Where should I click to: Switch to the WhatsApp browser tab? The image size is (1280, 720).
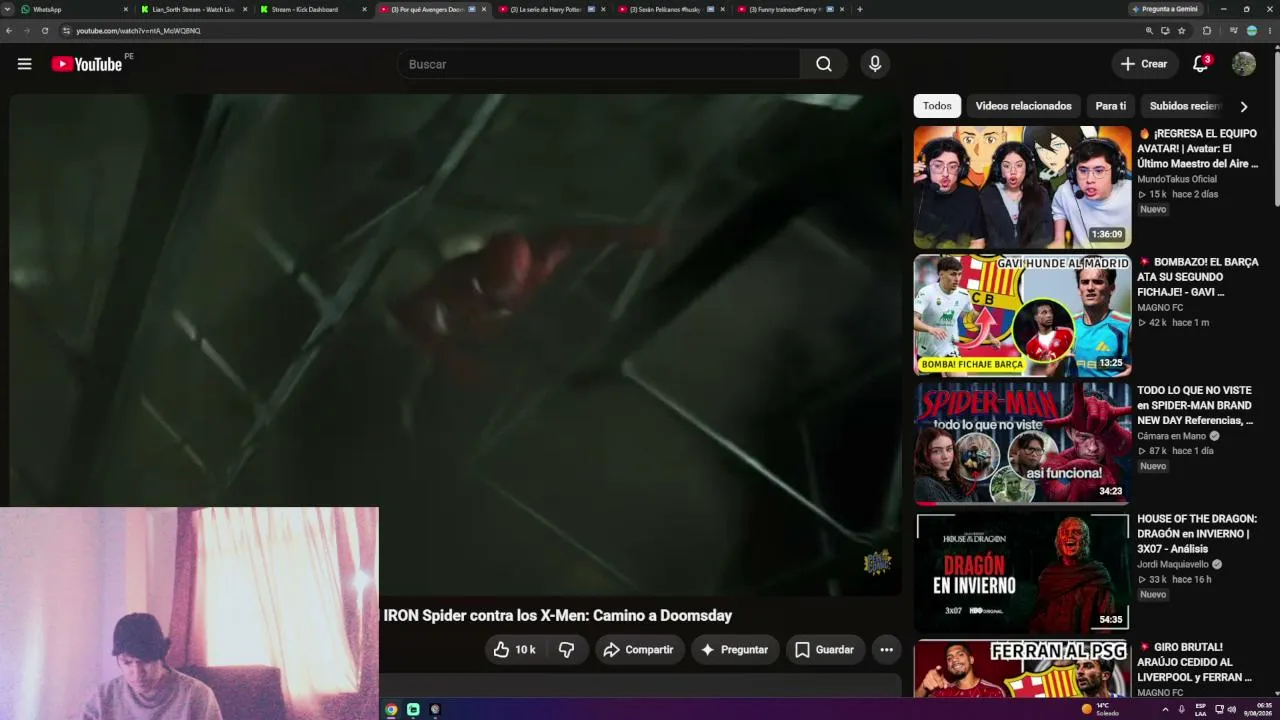click(72, 9)
